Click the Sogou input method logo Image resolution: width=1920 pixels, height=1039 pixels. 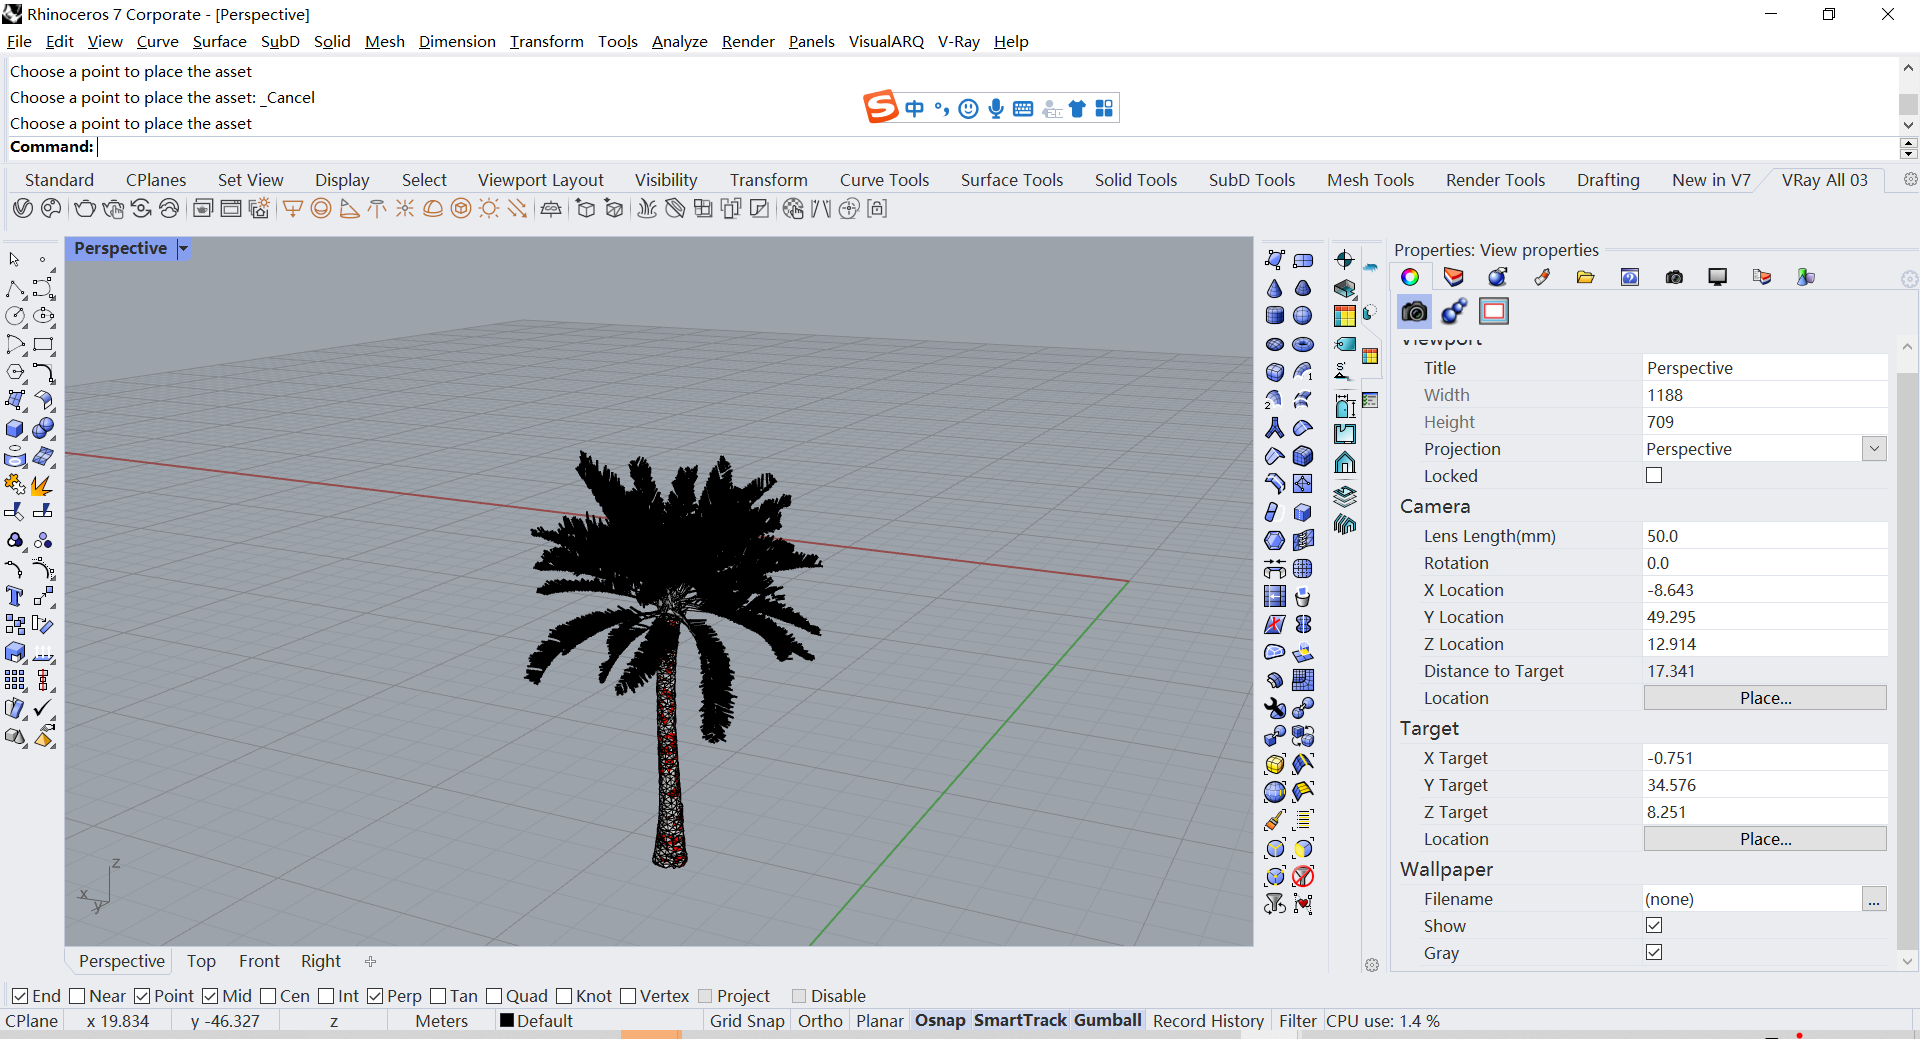click(x=880, y=107)
